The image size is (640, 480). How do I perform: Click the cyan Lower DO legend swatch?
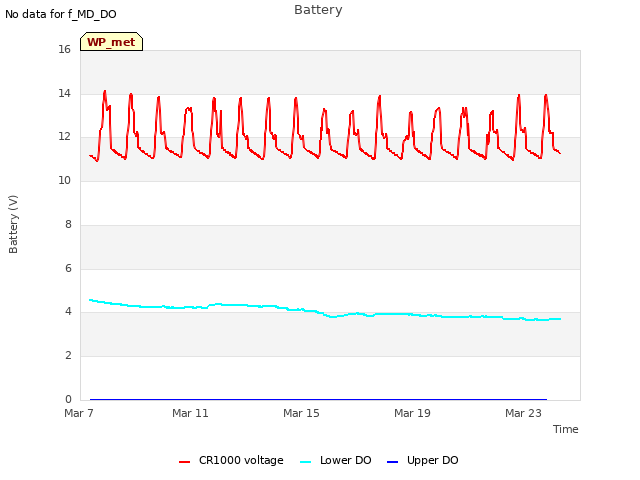pyautogui.click(x=305, y=462)
